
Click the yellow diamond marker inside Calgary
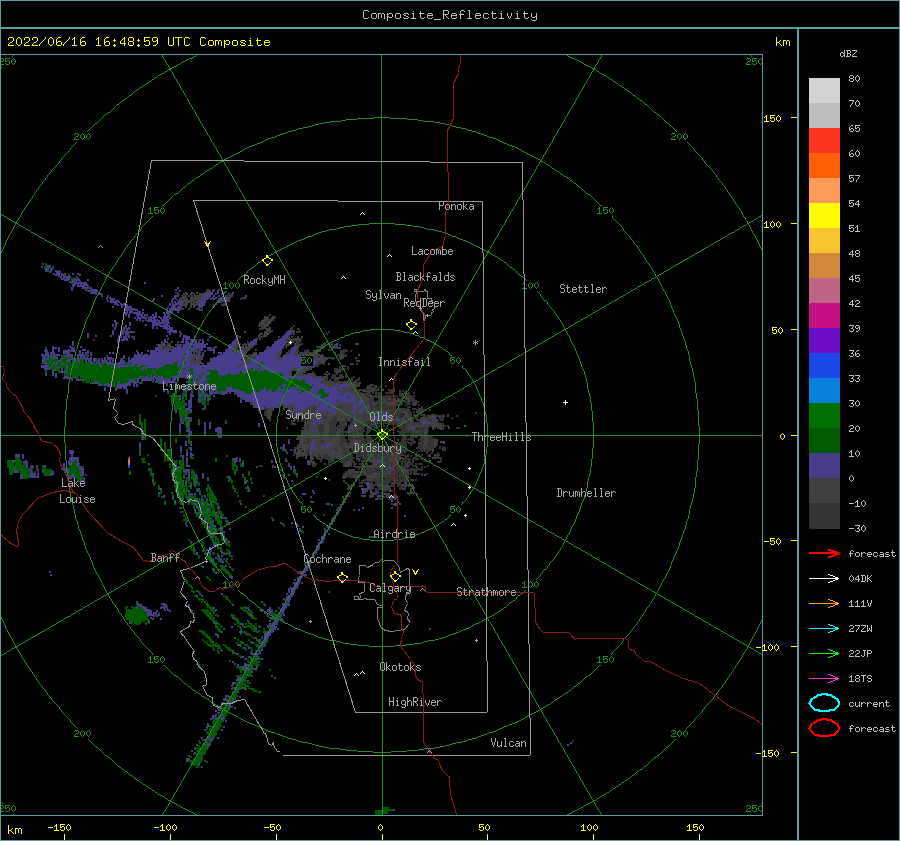pyautogui.click(x=395, y=576)
